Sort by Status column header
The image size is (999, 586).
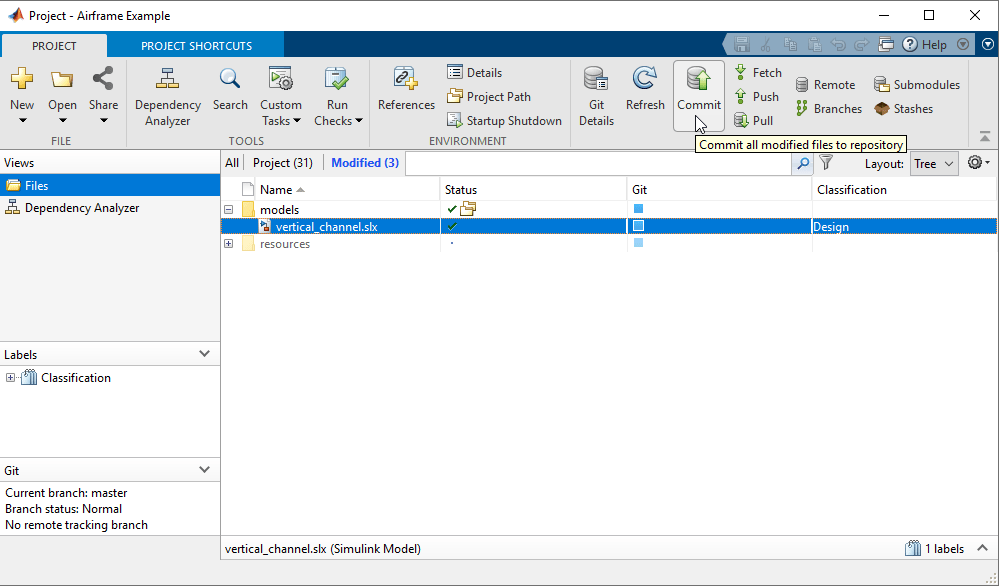pyautogui.click(x=533, y=190)
